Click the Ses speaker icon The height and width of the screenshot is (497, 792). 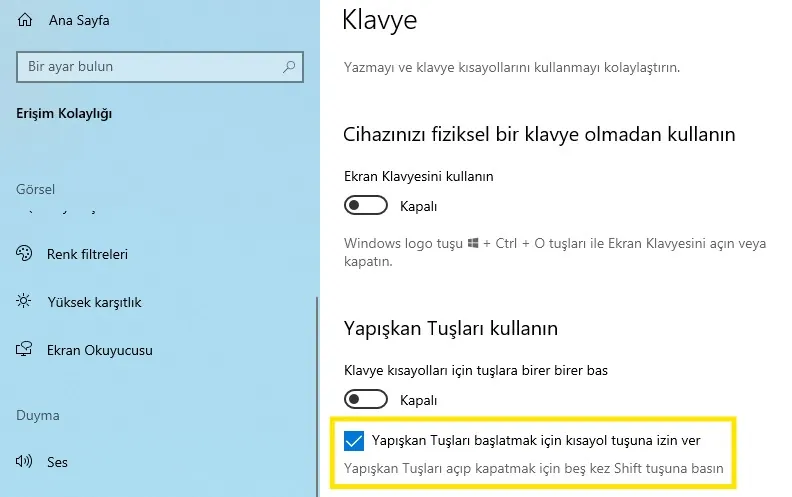tap(25, 462)
